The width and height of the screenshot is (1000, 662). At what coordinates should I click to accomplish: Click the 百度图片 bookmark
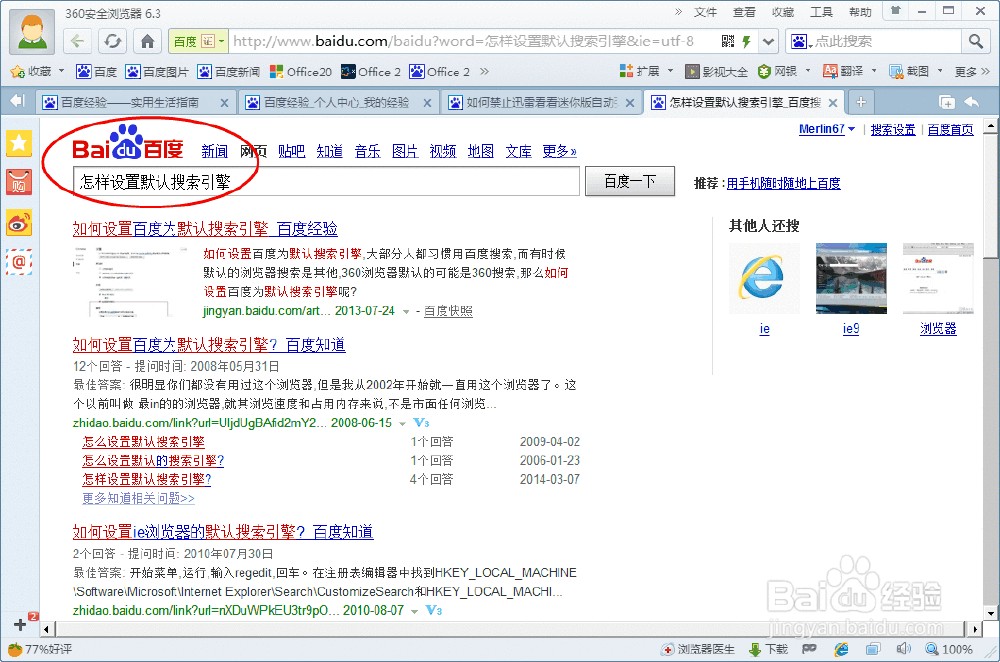point(157,71)
